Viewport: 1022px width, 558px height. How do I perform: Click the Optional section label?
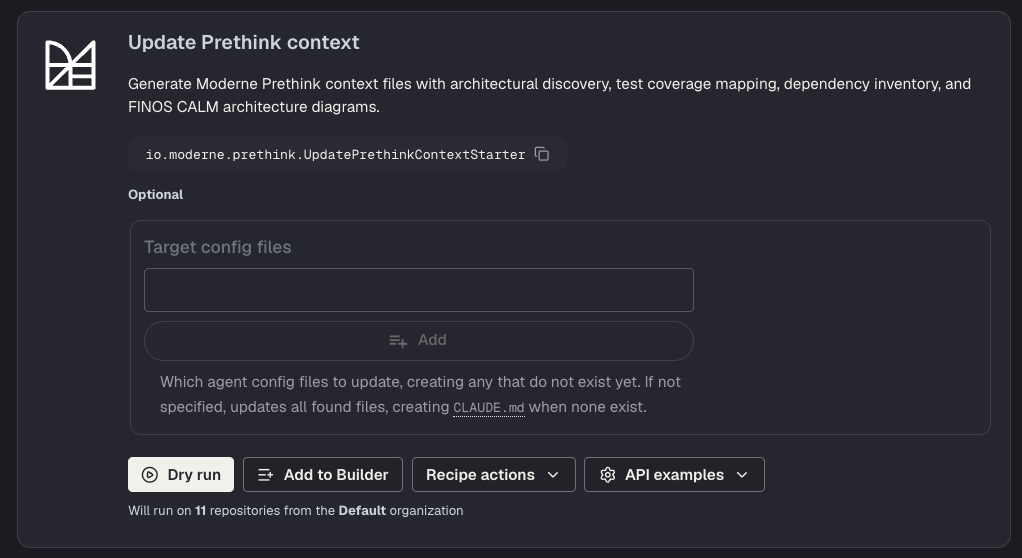tap(156, 194)
